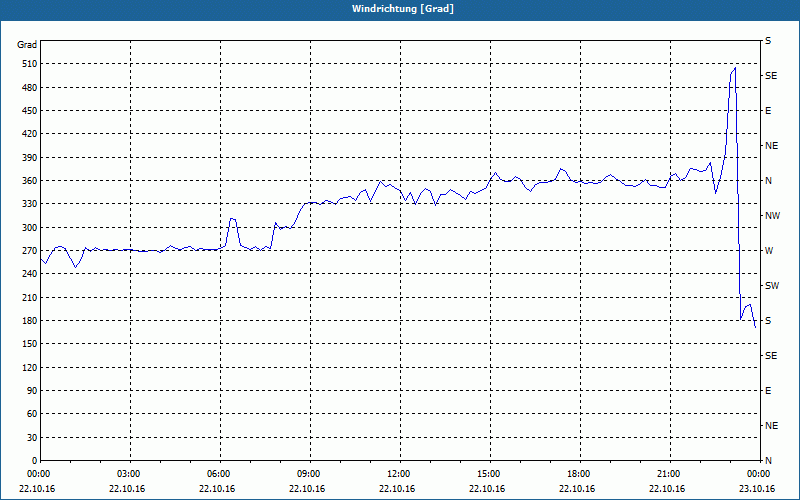Click the 450 y-axis value
The image size is (800, 500).
tap(29, 111)
